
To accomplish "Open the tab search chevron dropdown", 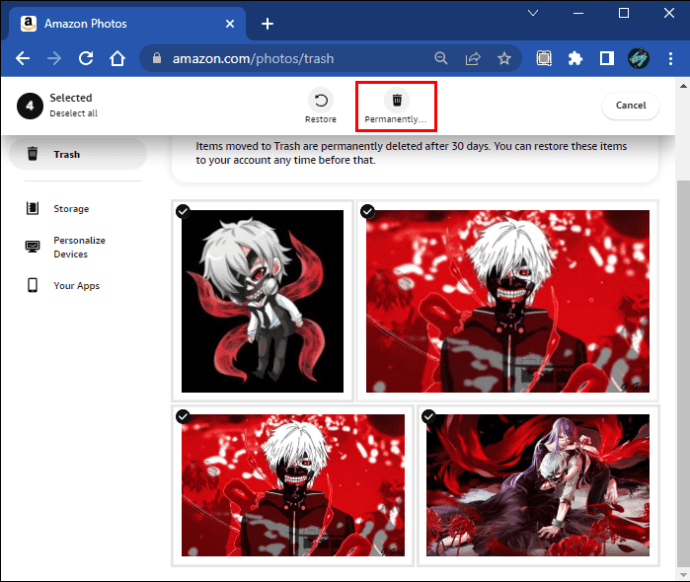I will click(x=533, y=14).
